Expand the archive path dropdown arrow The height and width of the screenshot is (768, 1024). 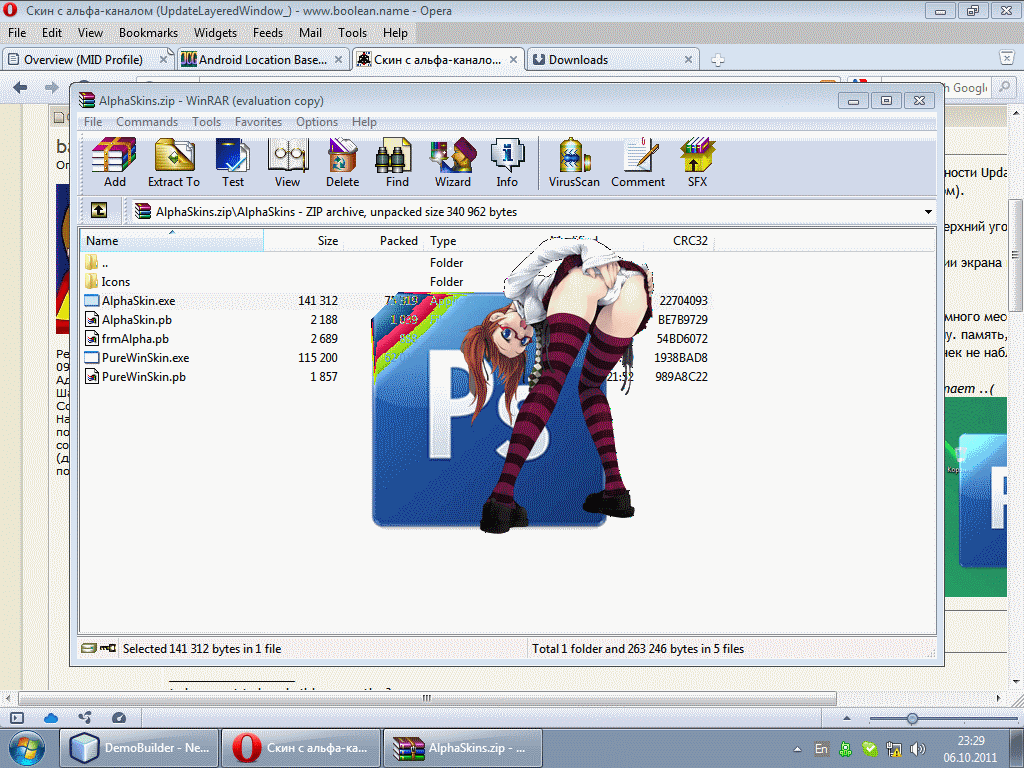[928, 212]
